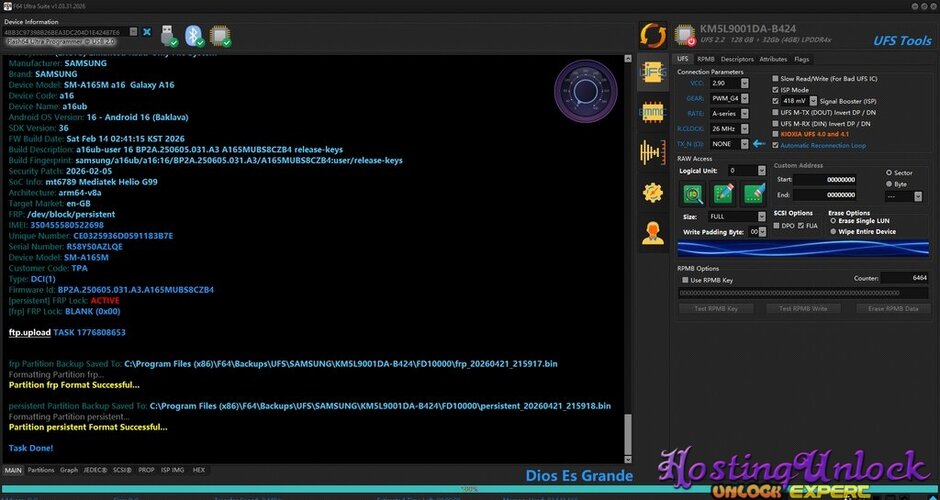Click the custom address End field
Image resolution: width=940 pixels, height=500 pixels.
coord(825,195)
